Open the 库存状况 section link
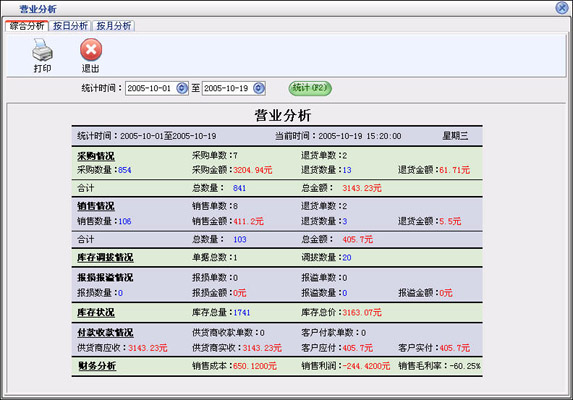This screenshot has height=400, width=573. [96, 313]
